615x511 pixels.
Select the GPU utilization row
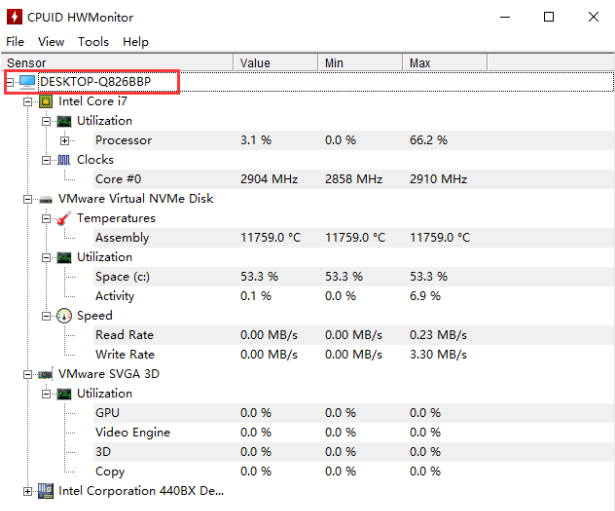[x=354, y=413]
